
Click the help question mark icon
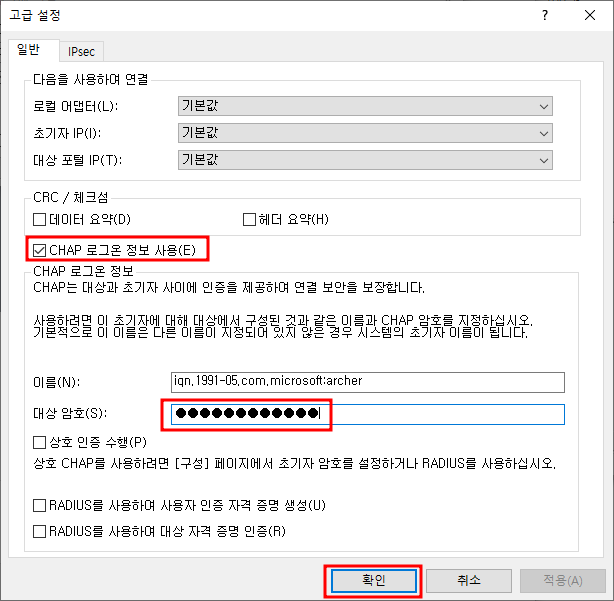[545, 15]
